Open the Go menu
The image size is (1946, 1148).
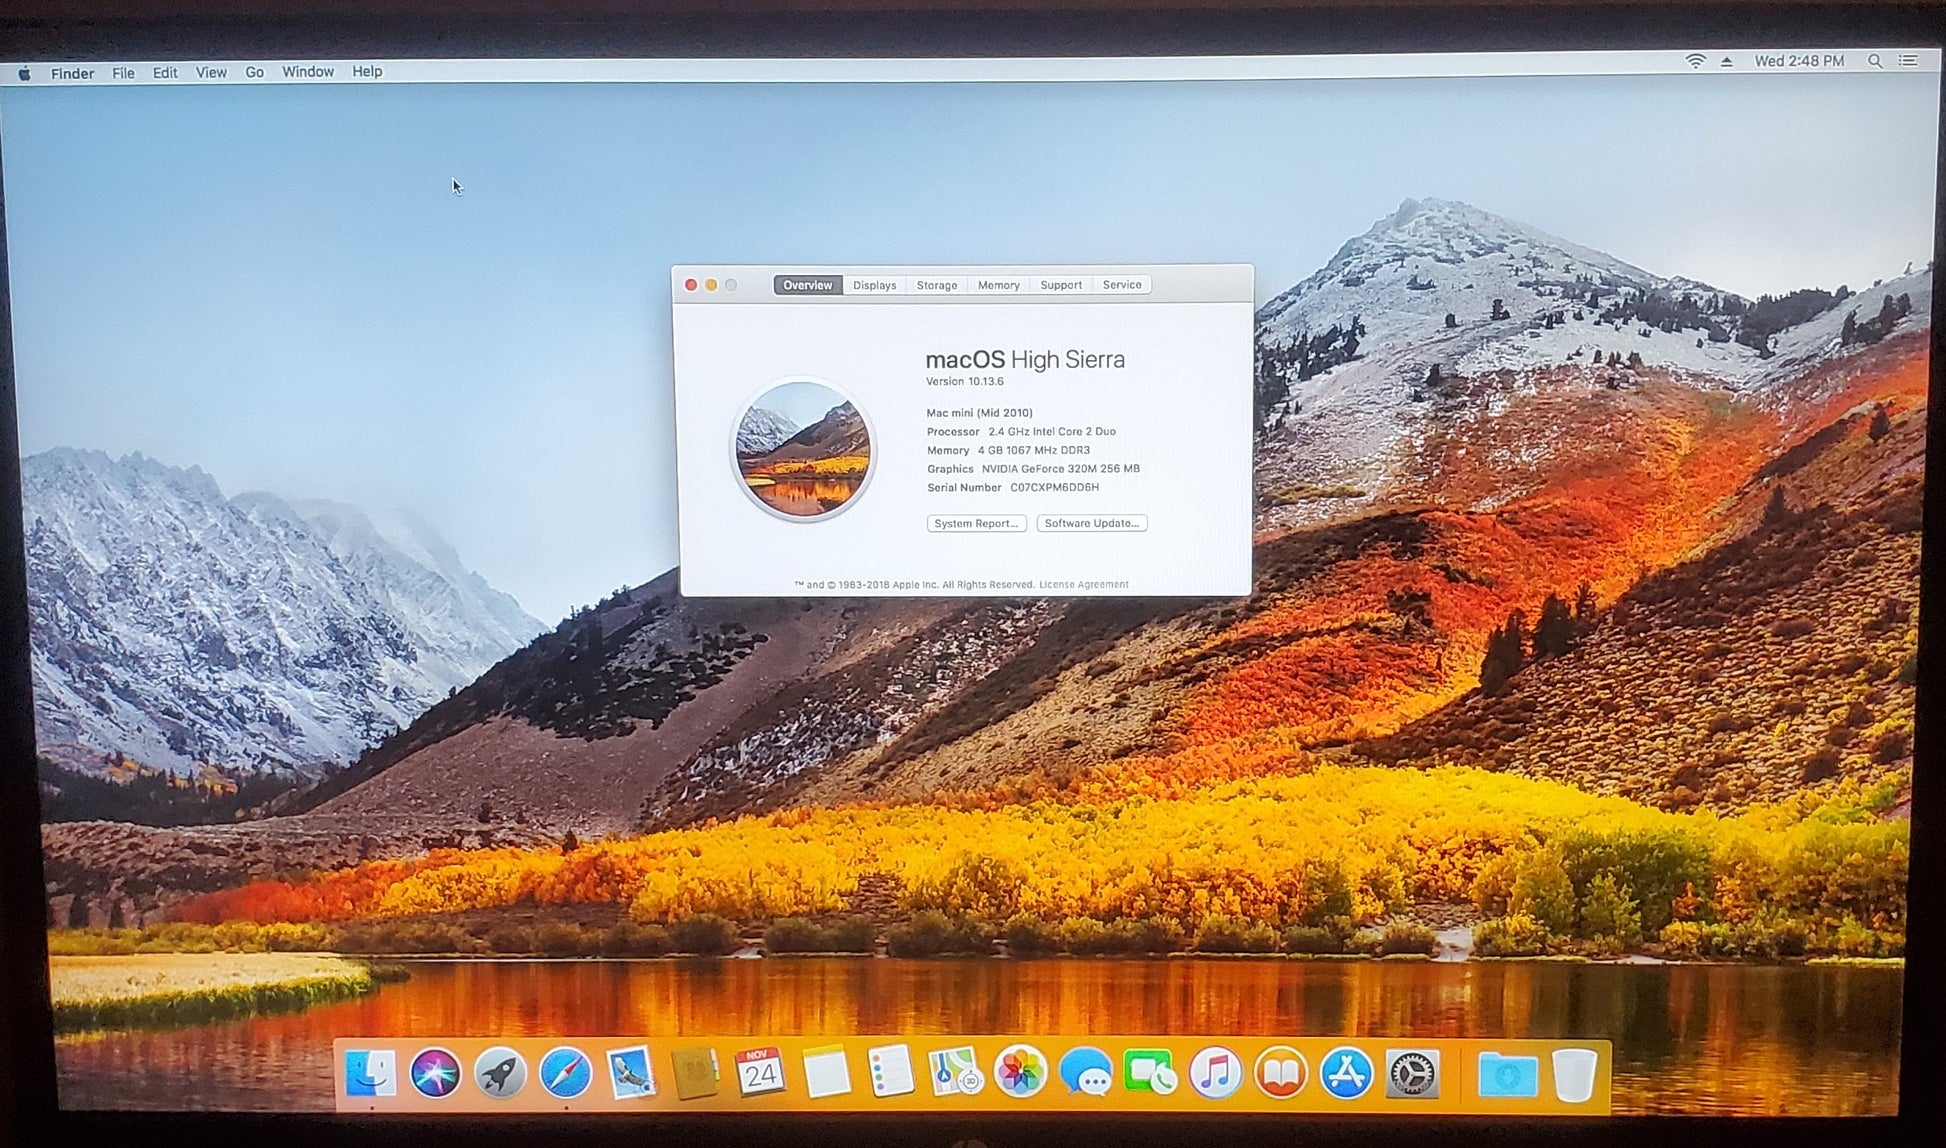coord(254,72)
